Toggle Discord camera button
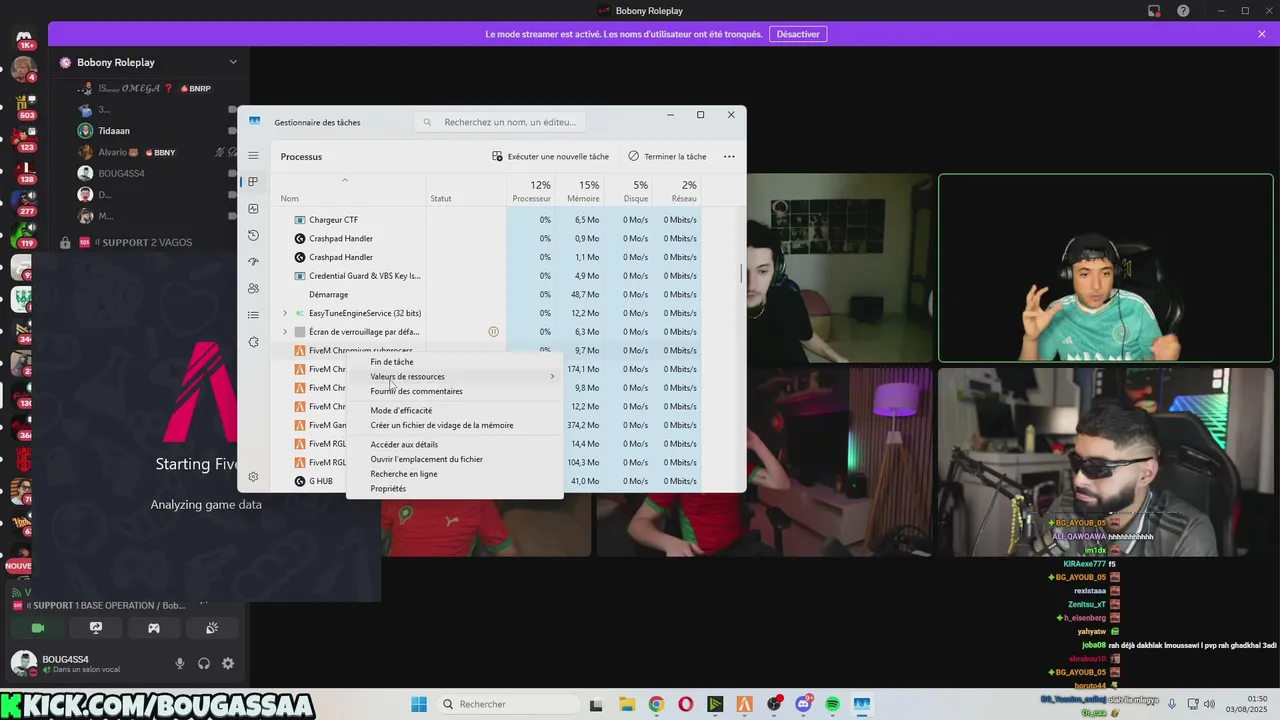1280x720 pixels. (38, 628)
